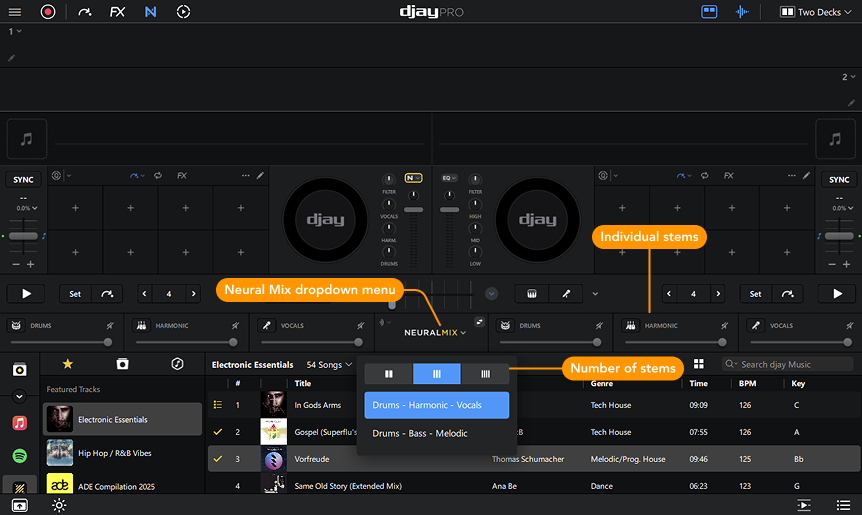Sort the track list by BPM column header

[747, 384]
